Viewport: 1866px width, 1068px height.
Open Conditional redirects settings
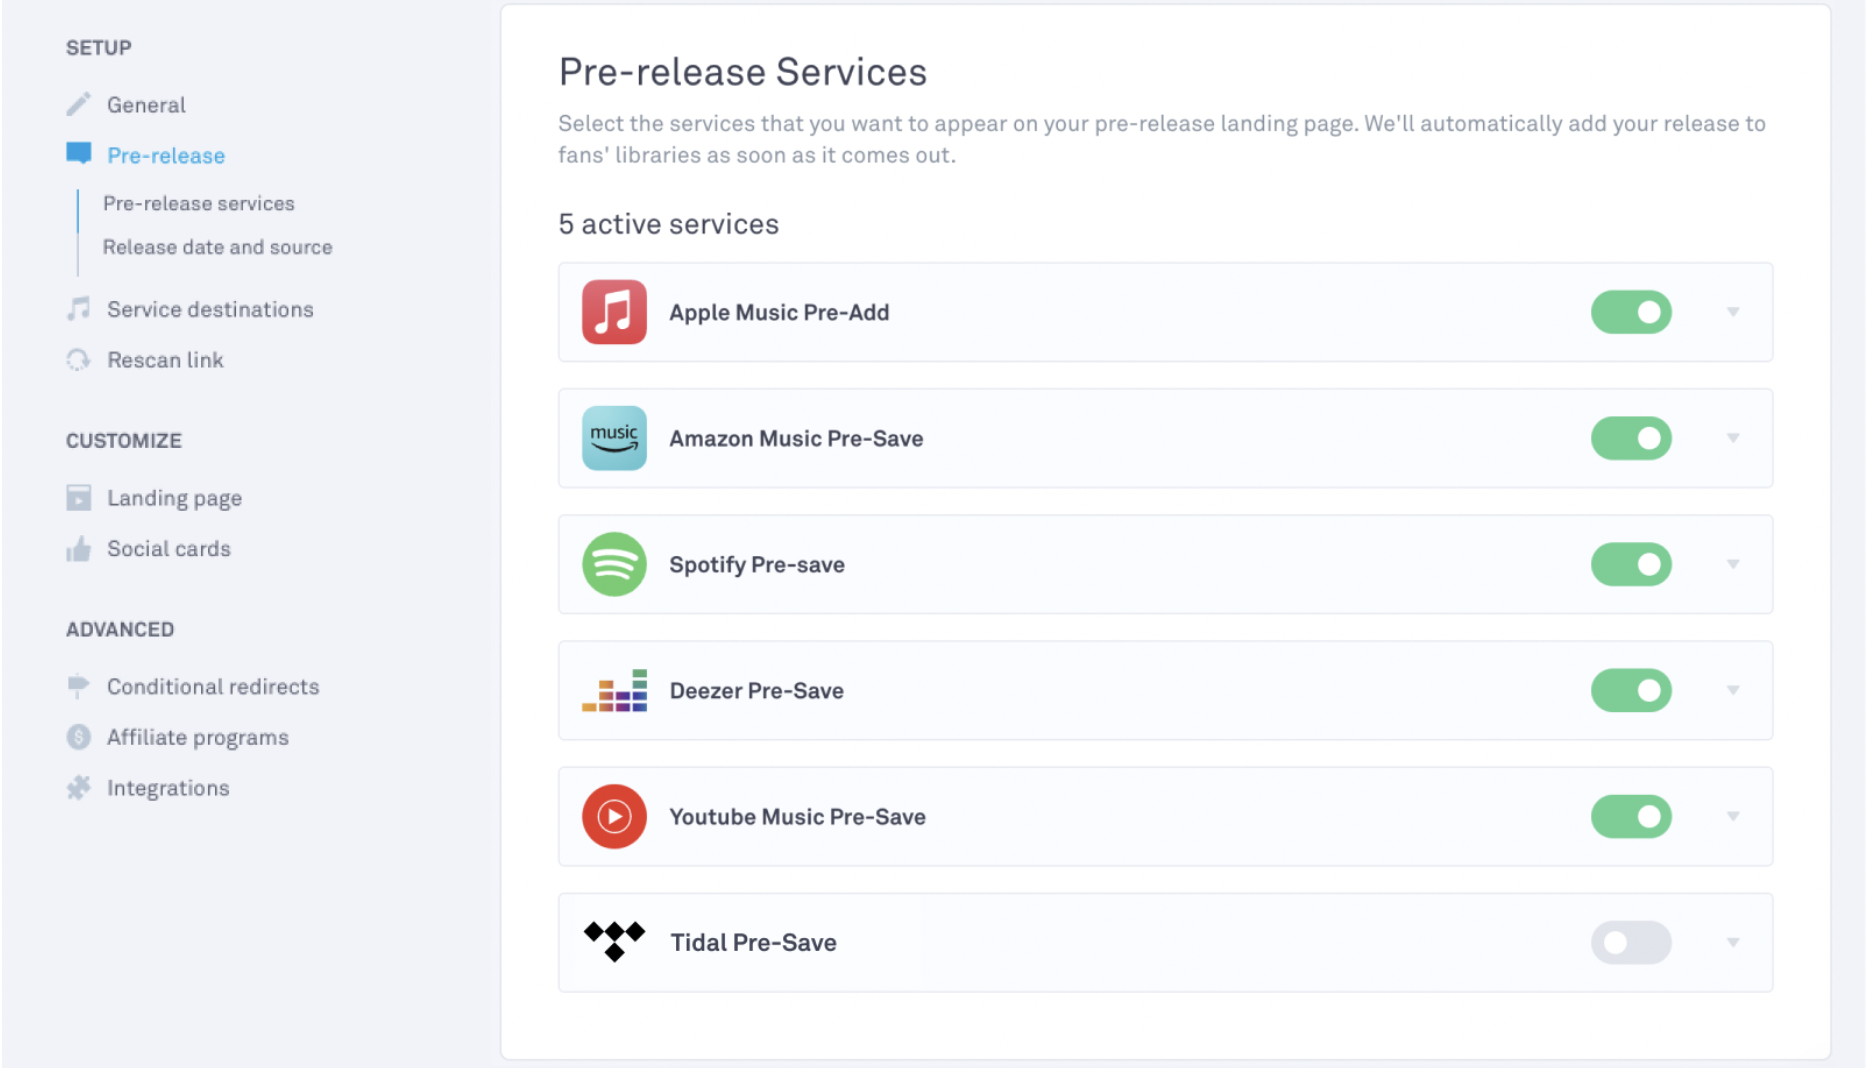click(213, 687)
